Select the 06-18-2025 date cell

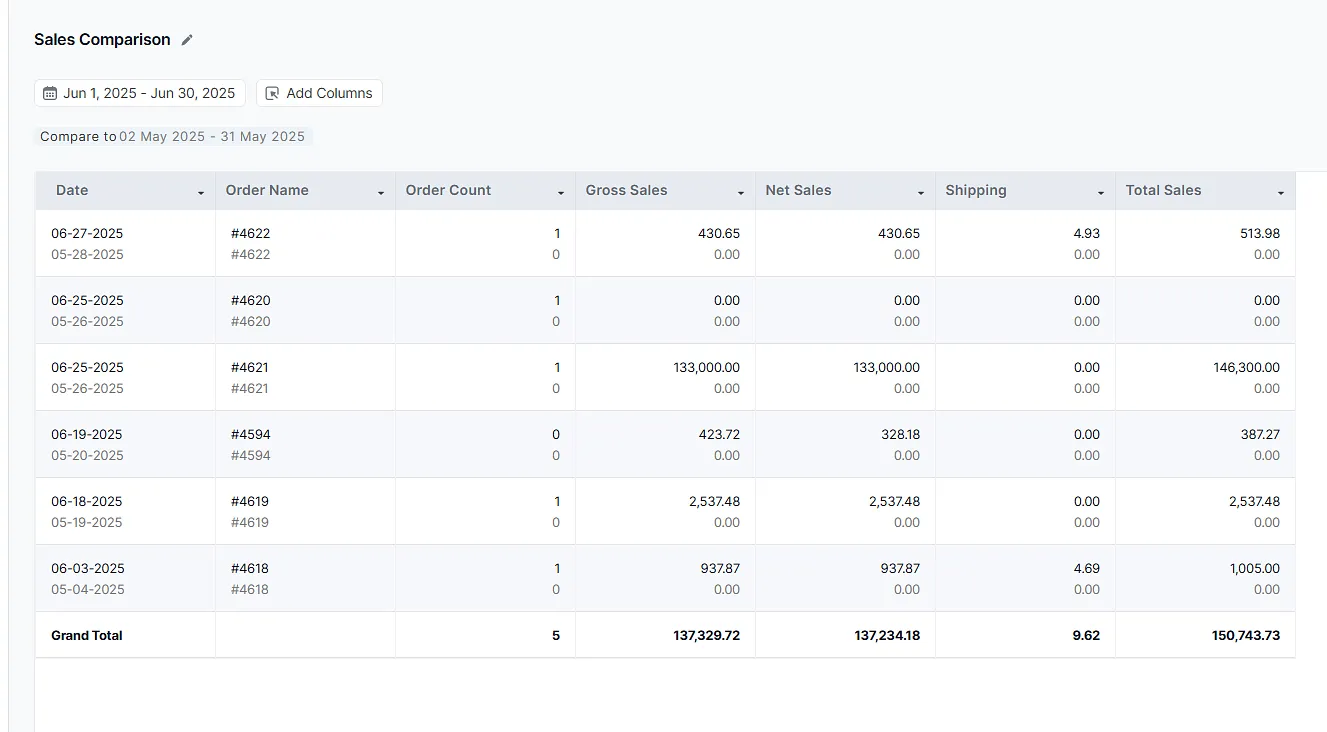pyautogui.click(x=87, y=501)
